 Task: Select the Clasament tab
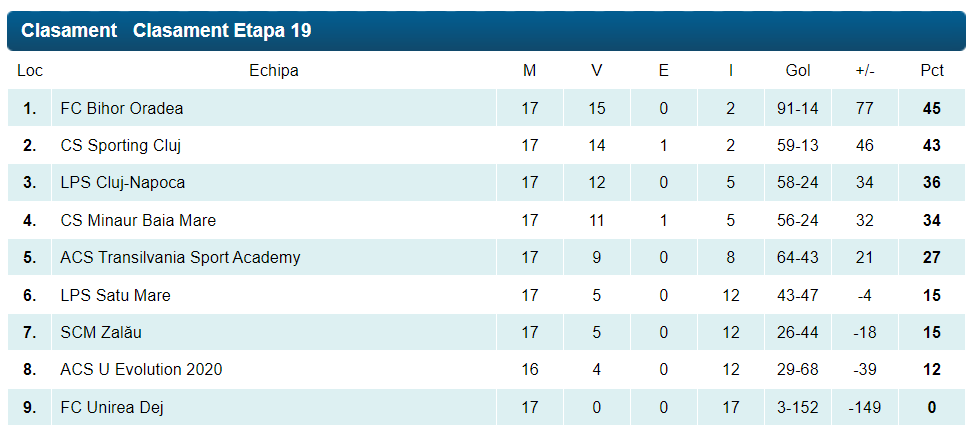(x=69, y=31)
